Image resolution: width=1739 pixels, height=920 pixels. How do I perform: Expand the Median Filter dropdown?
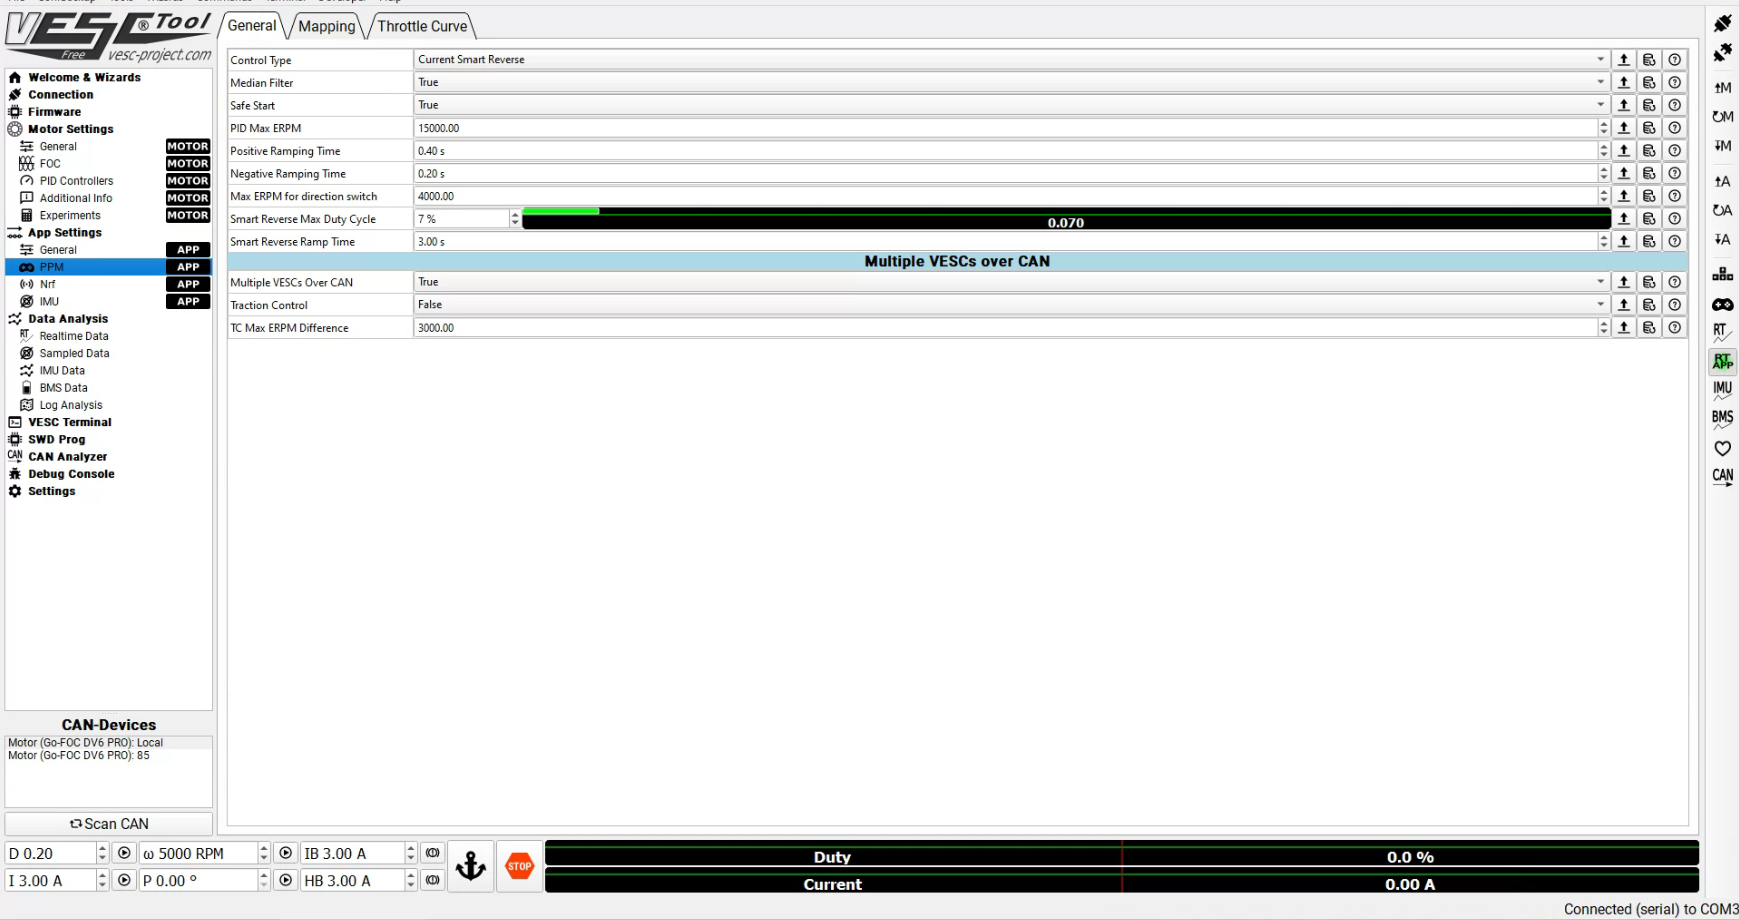[x=1010, y=82]
